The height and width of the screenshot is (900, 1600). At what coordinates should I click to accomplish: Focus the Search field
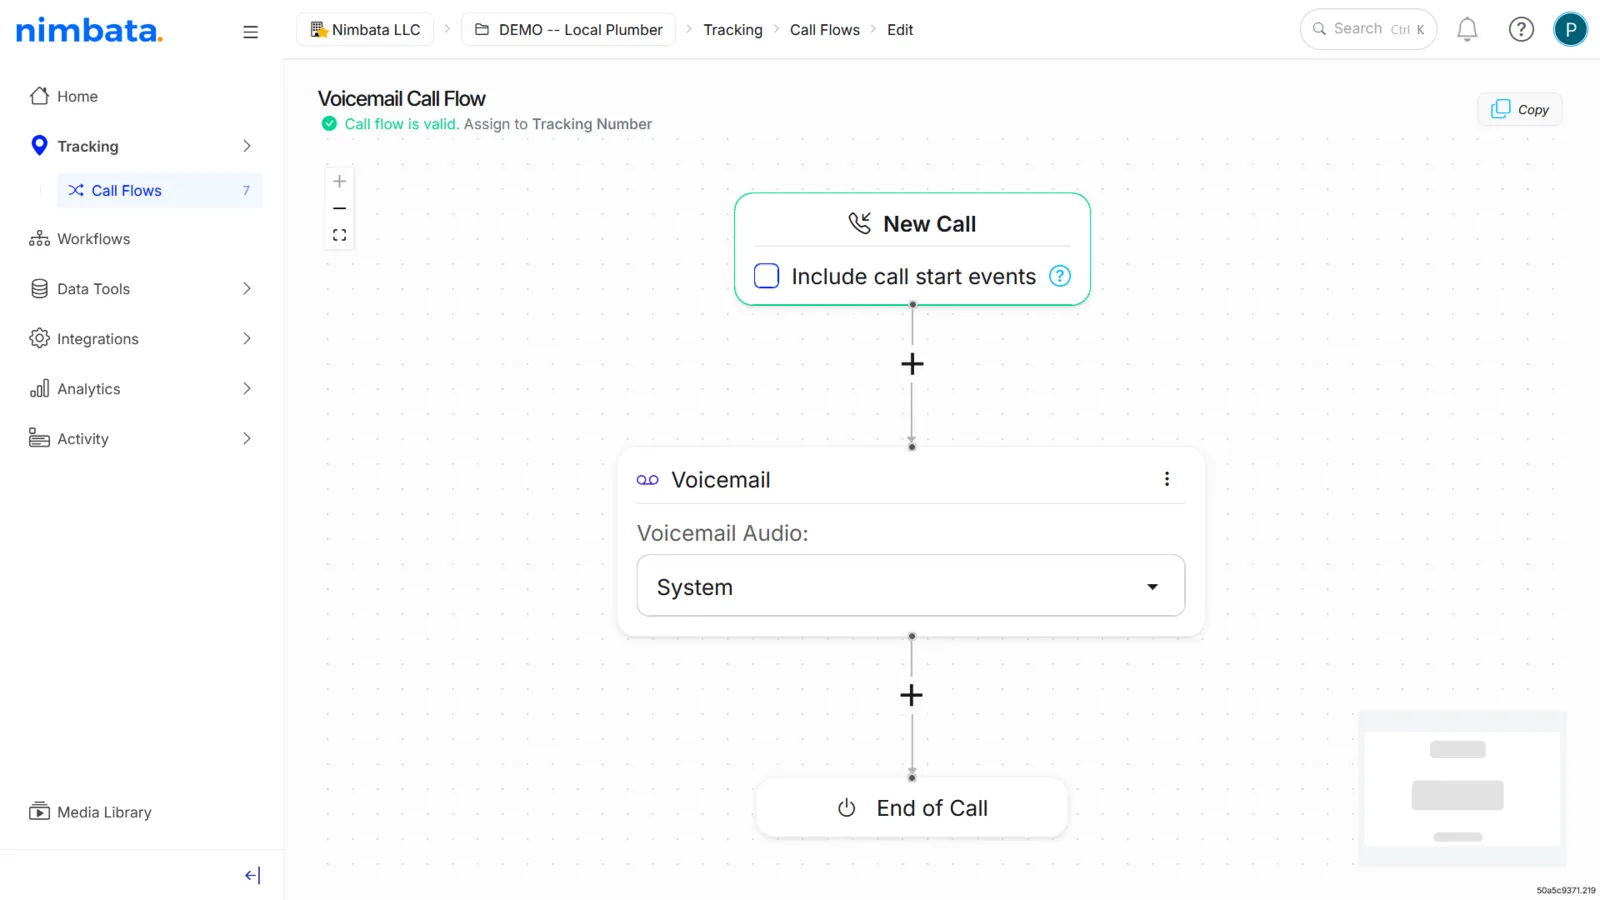1368,29
